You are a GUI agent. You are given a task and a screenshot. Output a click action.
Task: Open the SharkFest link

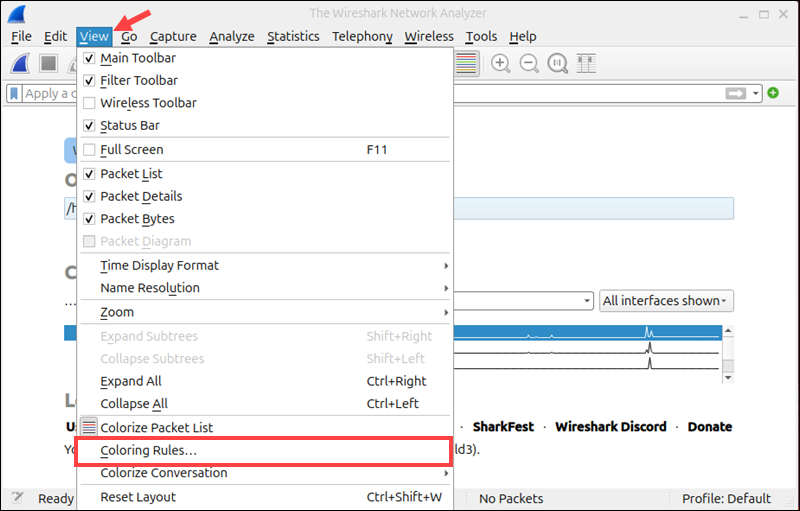pos(503,427)
